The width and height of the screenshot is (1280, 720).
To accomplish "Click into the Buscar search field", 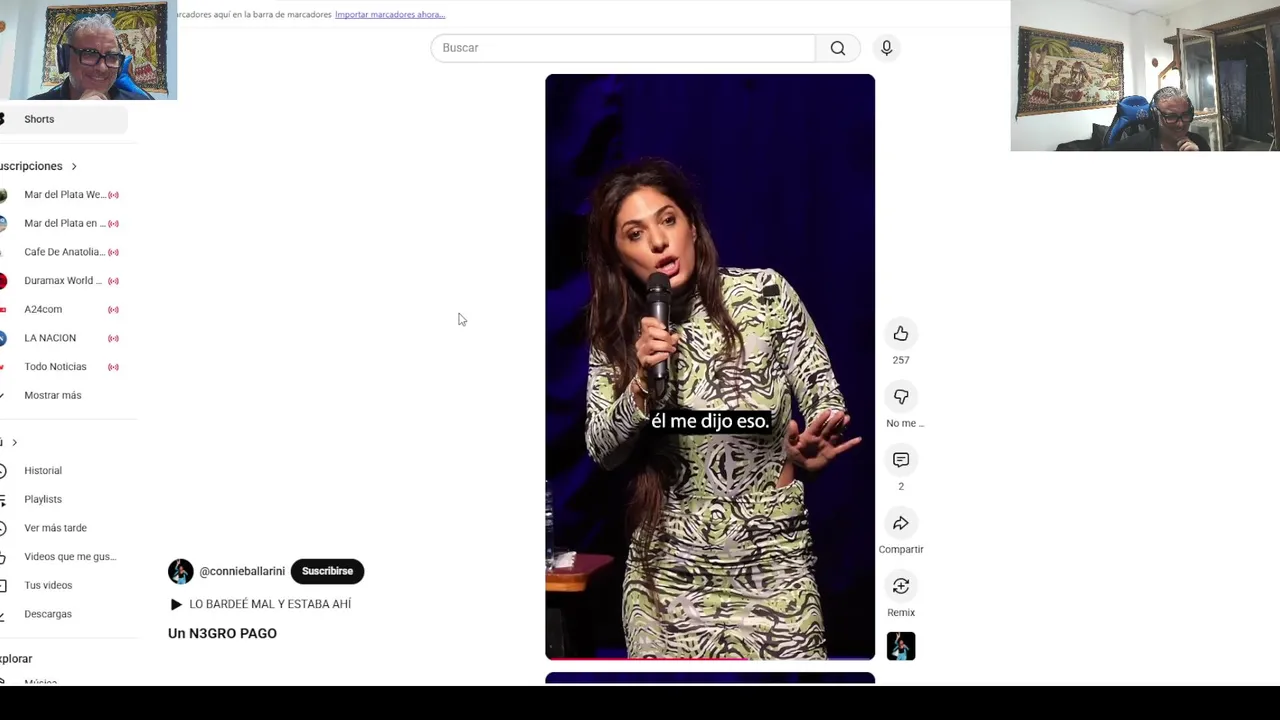I will point(623,48).
